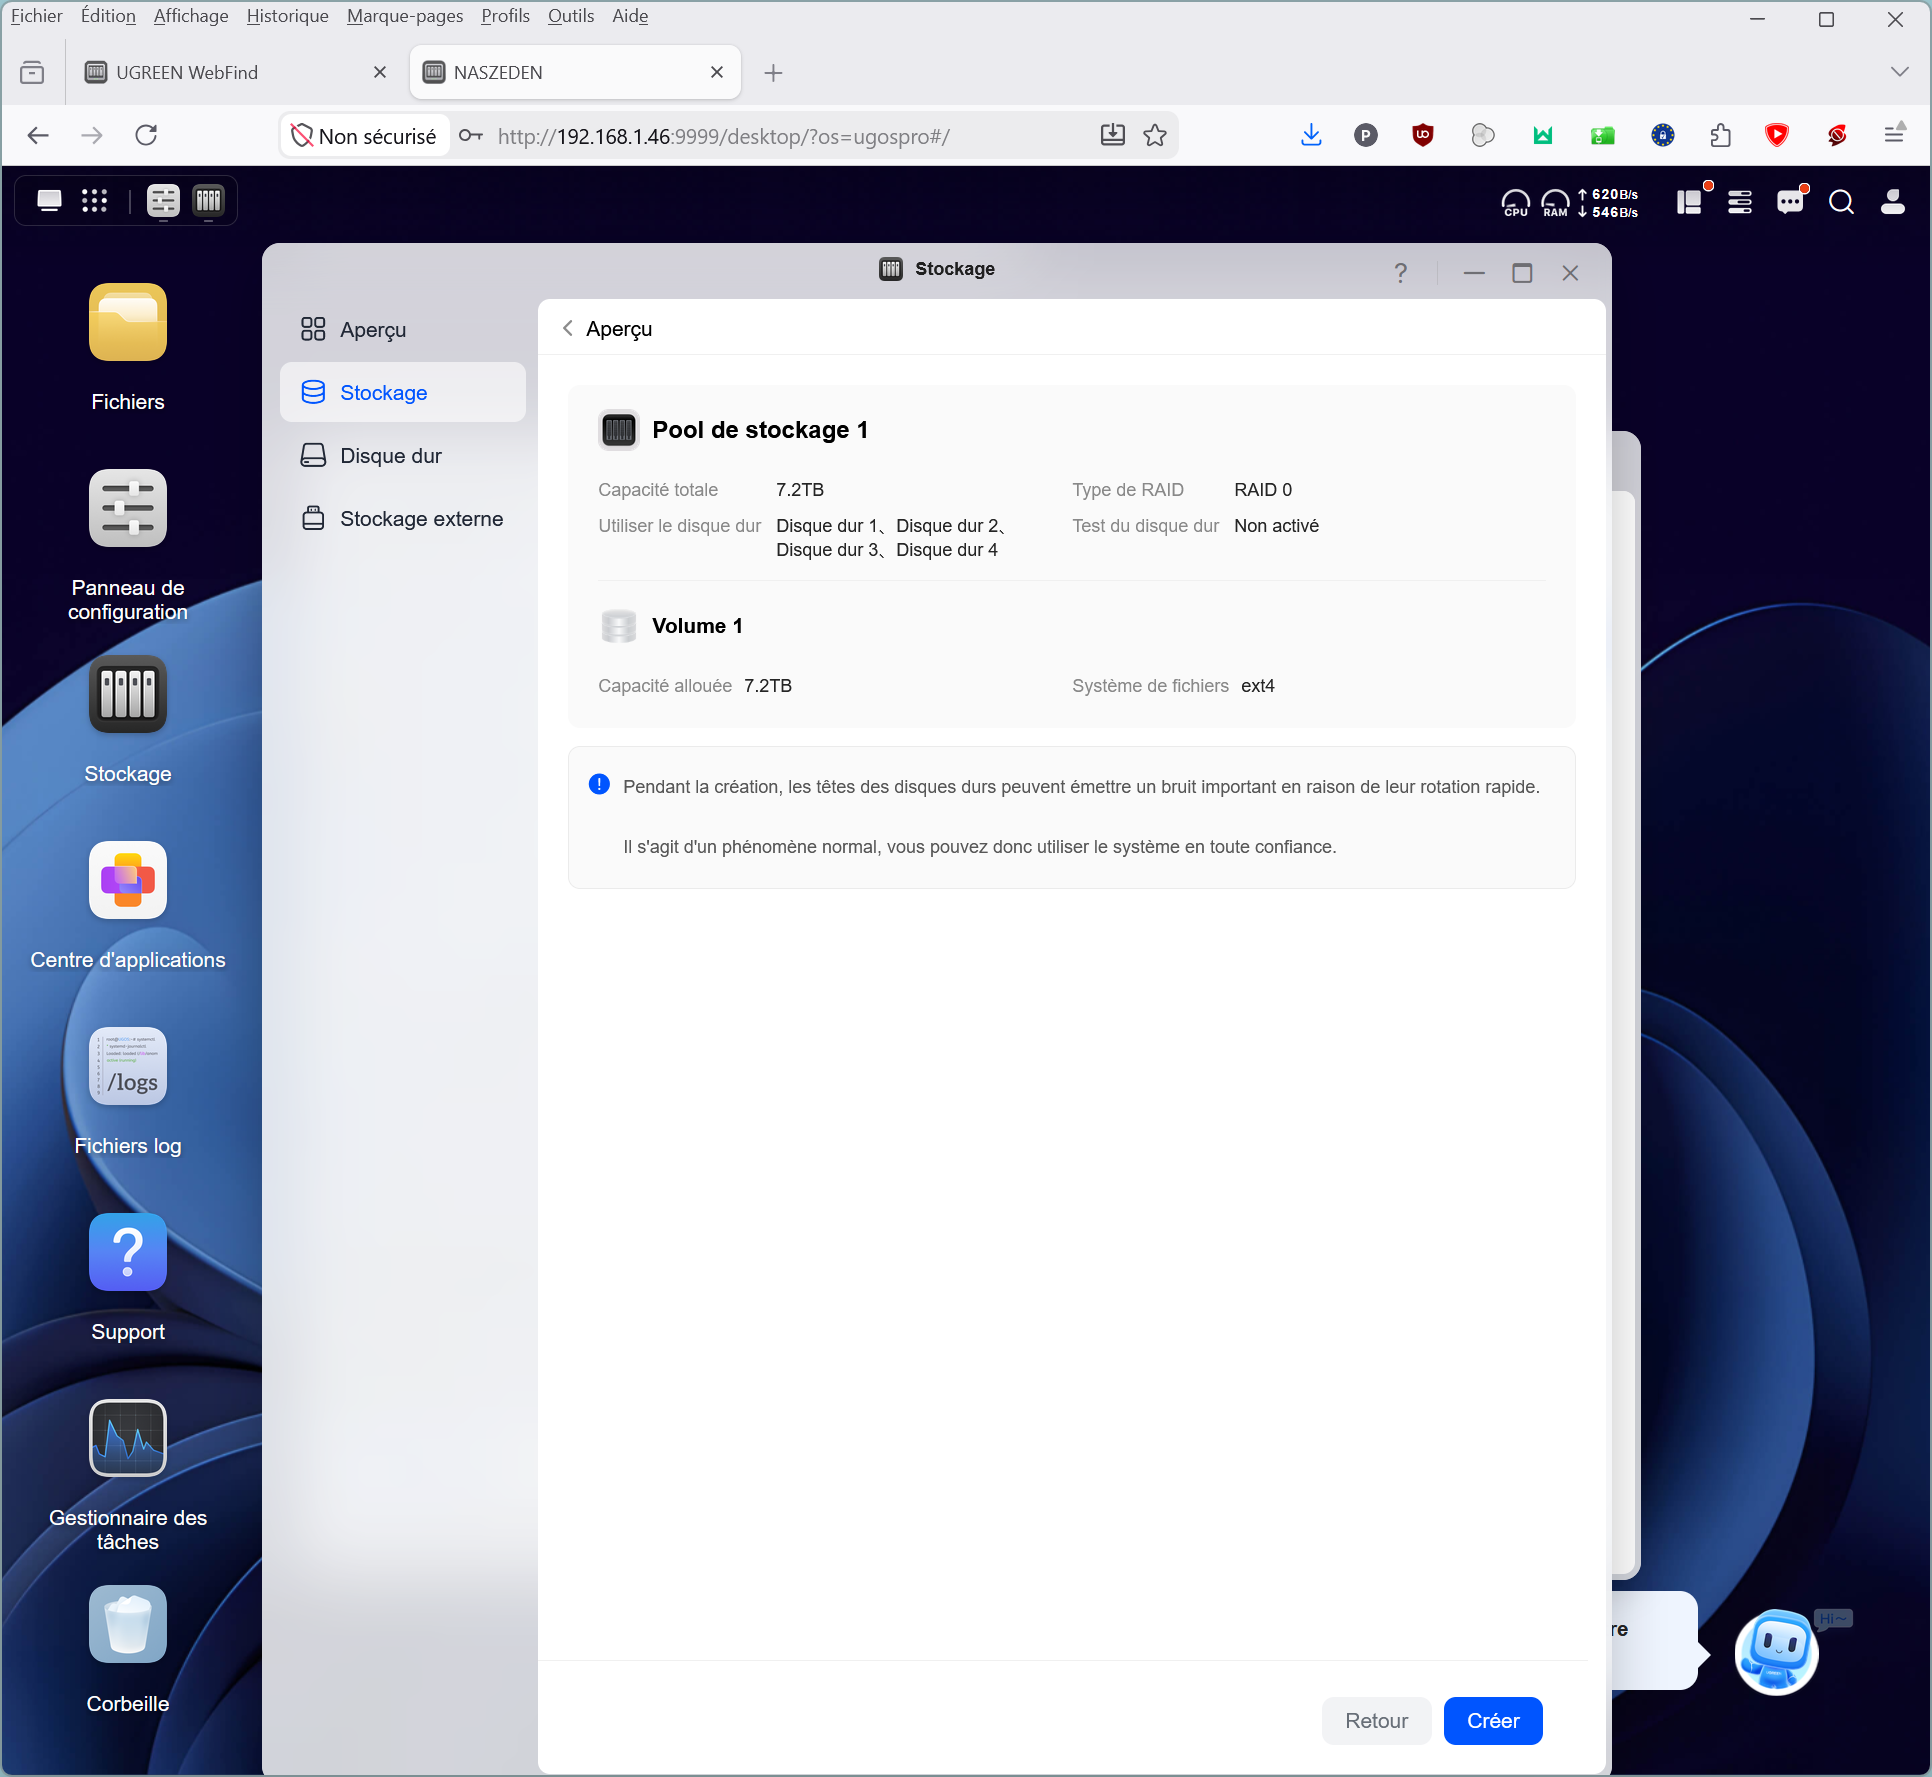Click the URL address field
1932x1777 pixels.
pyautogui.click(x=723, y=136)
